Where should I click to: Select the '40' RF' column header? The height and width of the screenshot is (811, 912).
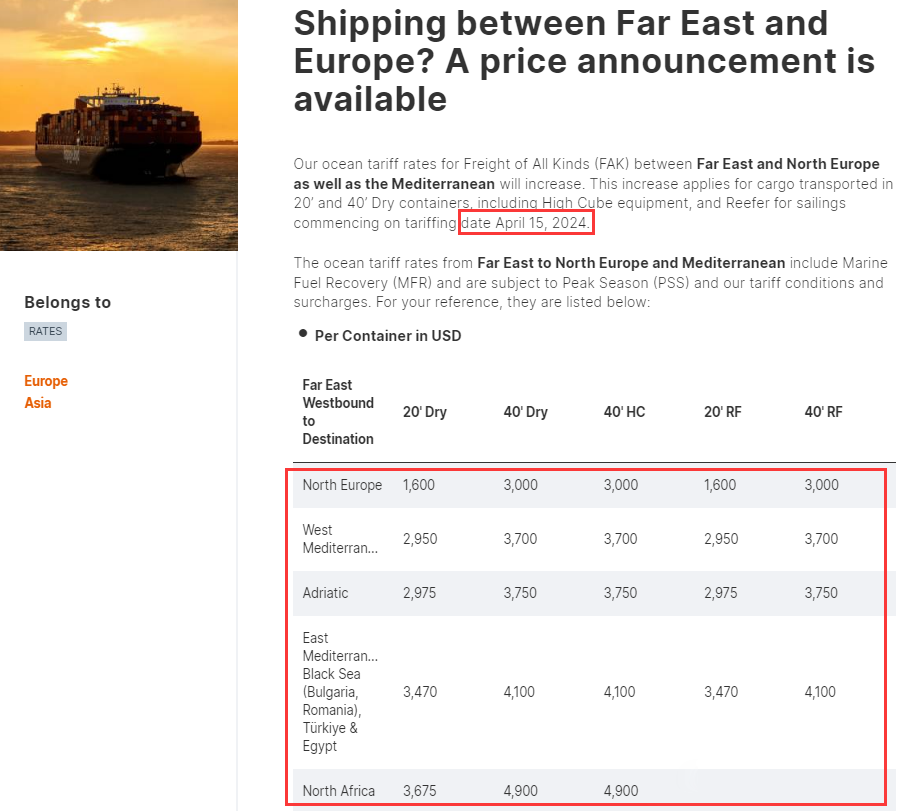coord(824,412)
